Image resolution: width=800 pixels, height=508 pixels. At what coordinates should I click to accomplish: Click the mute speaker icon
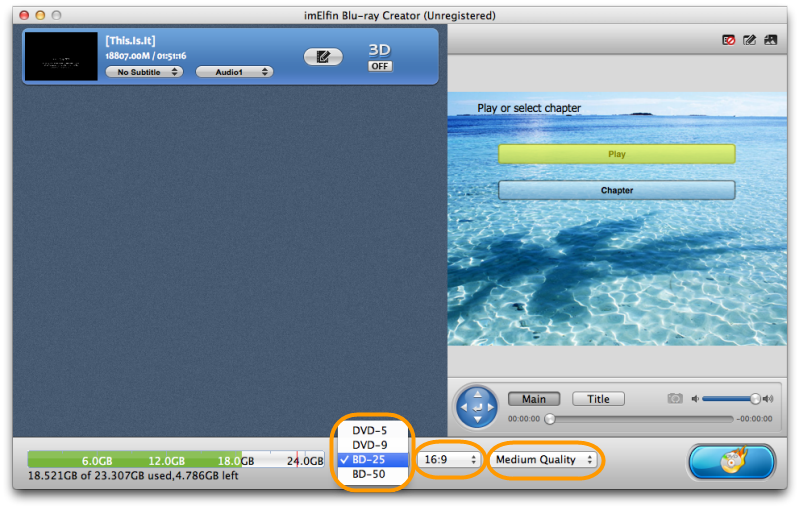(695, 399)
